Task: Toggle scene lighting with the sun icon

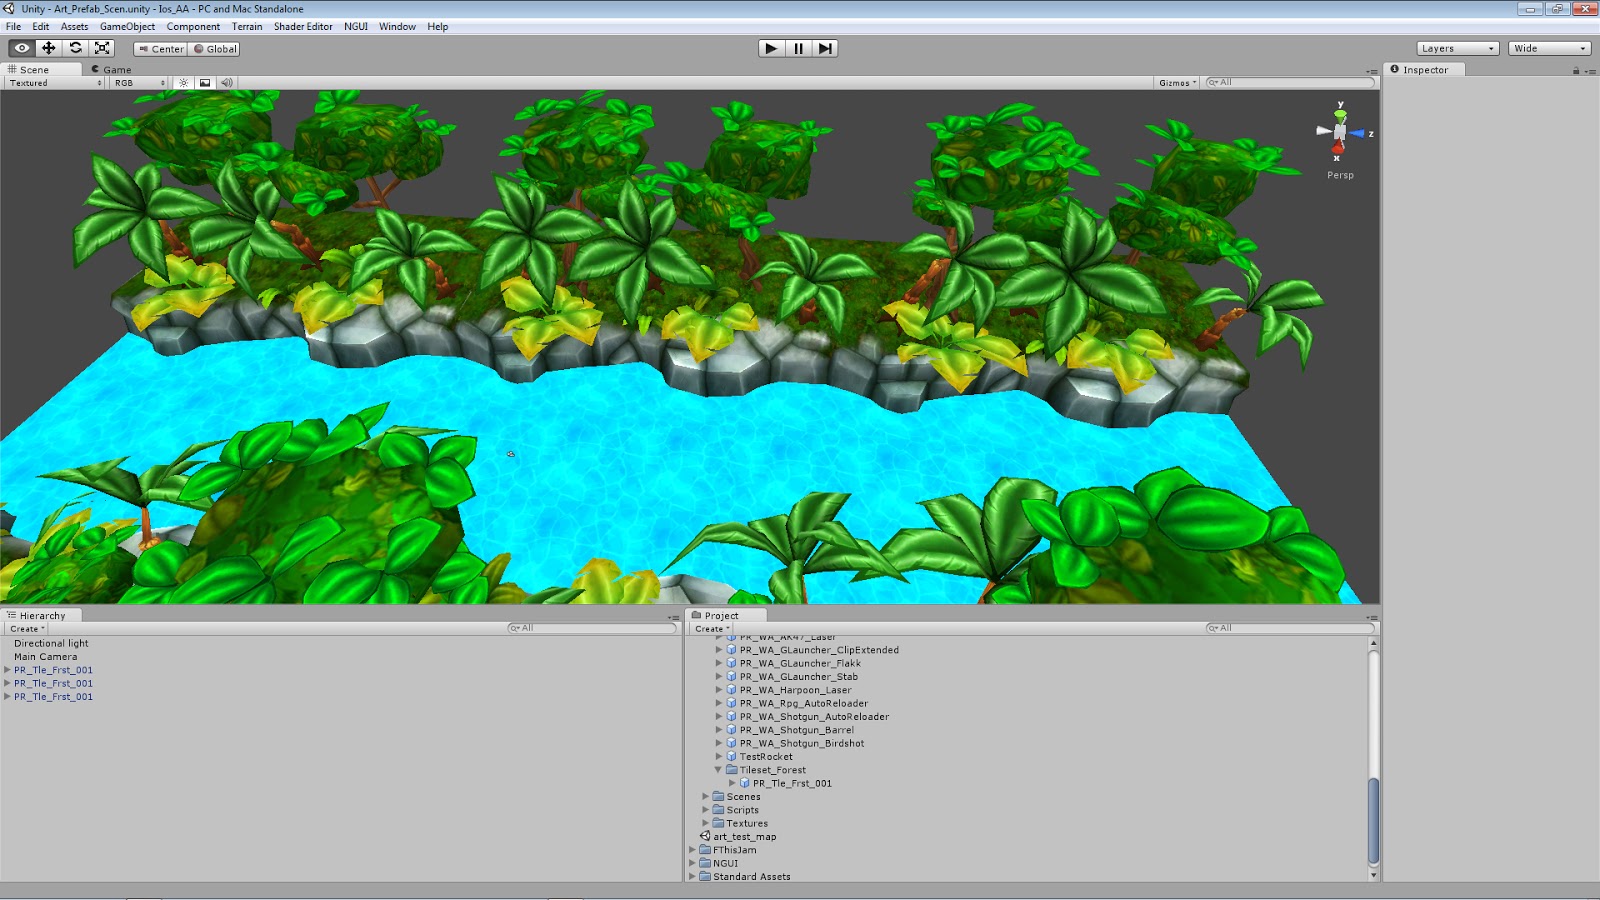Action: point(182,82)
